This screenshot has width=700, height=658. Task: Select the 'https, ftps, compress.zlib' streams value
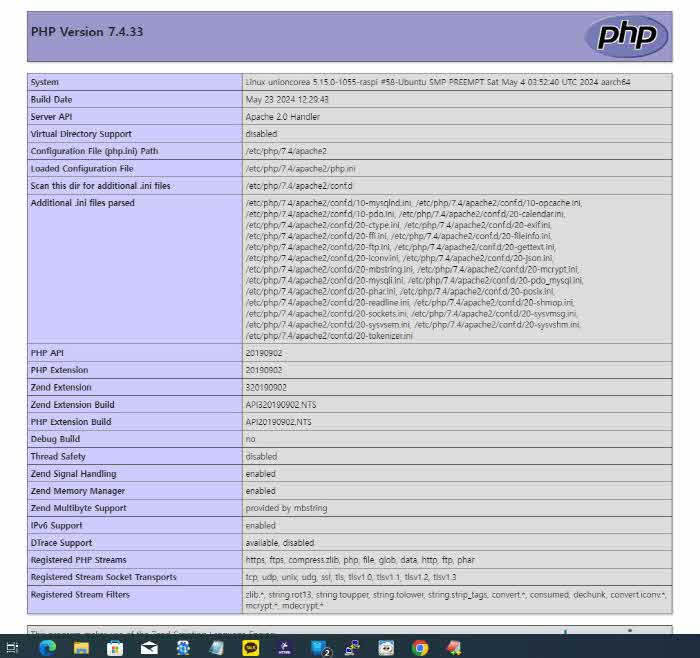pyautogui.click(x=360, y=560)
